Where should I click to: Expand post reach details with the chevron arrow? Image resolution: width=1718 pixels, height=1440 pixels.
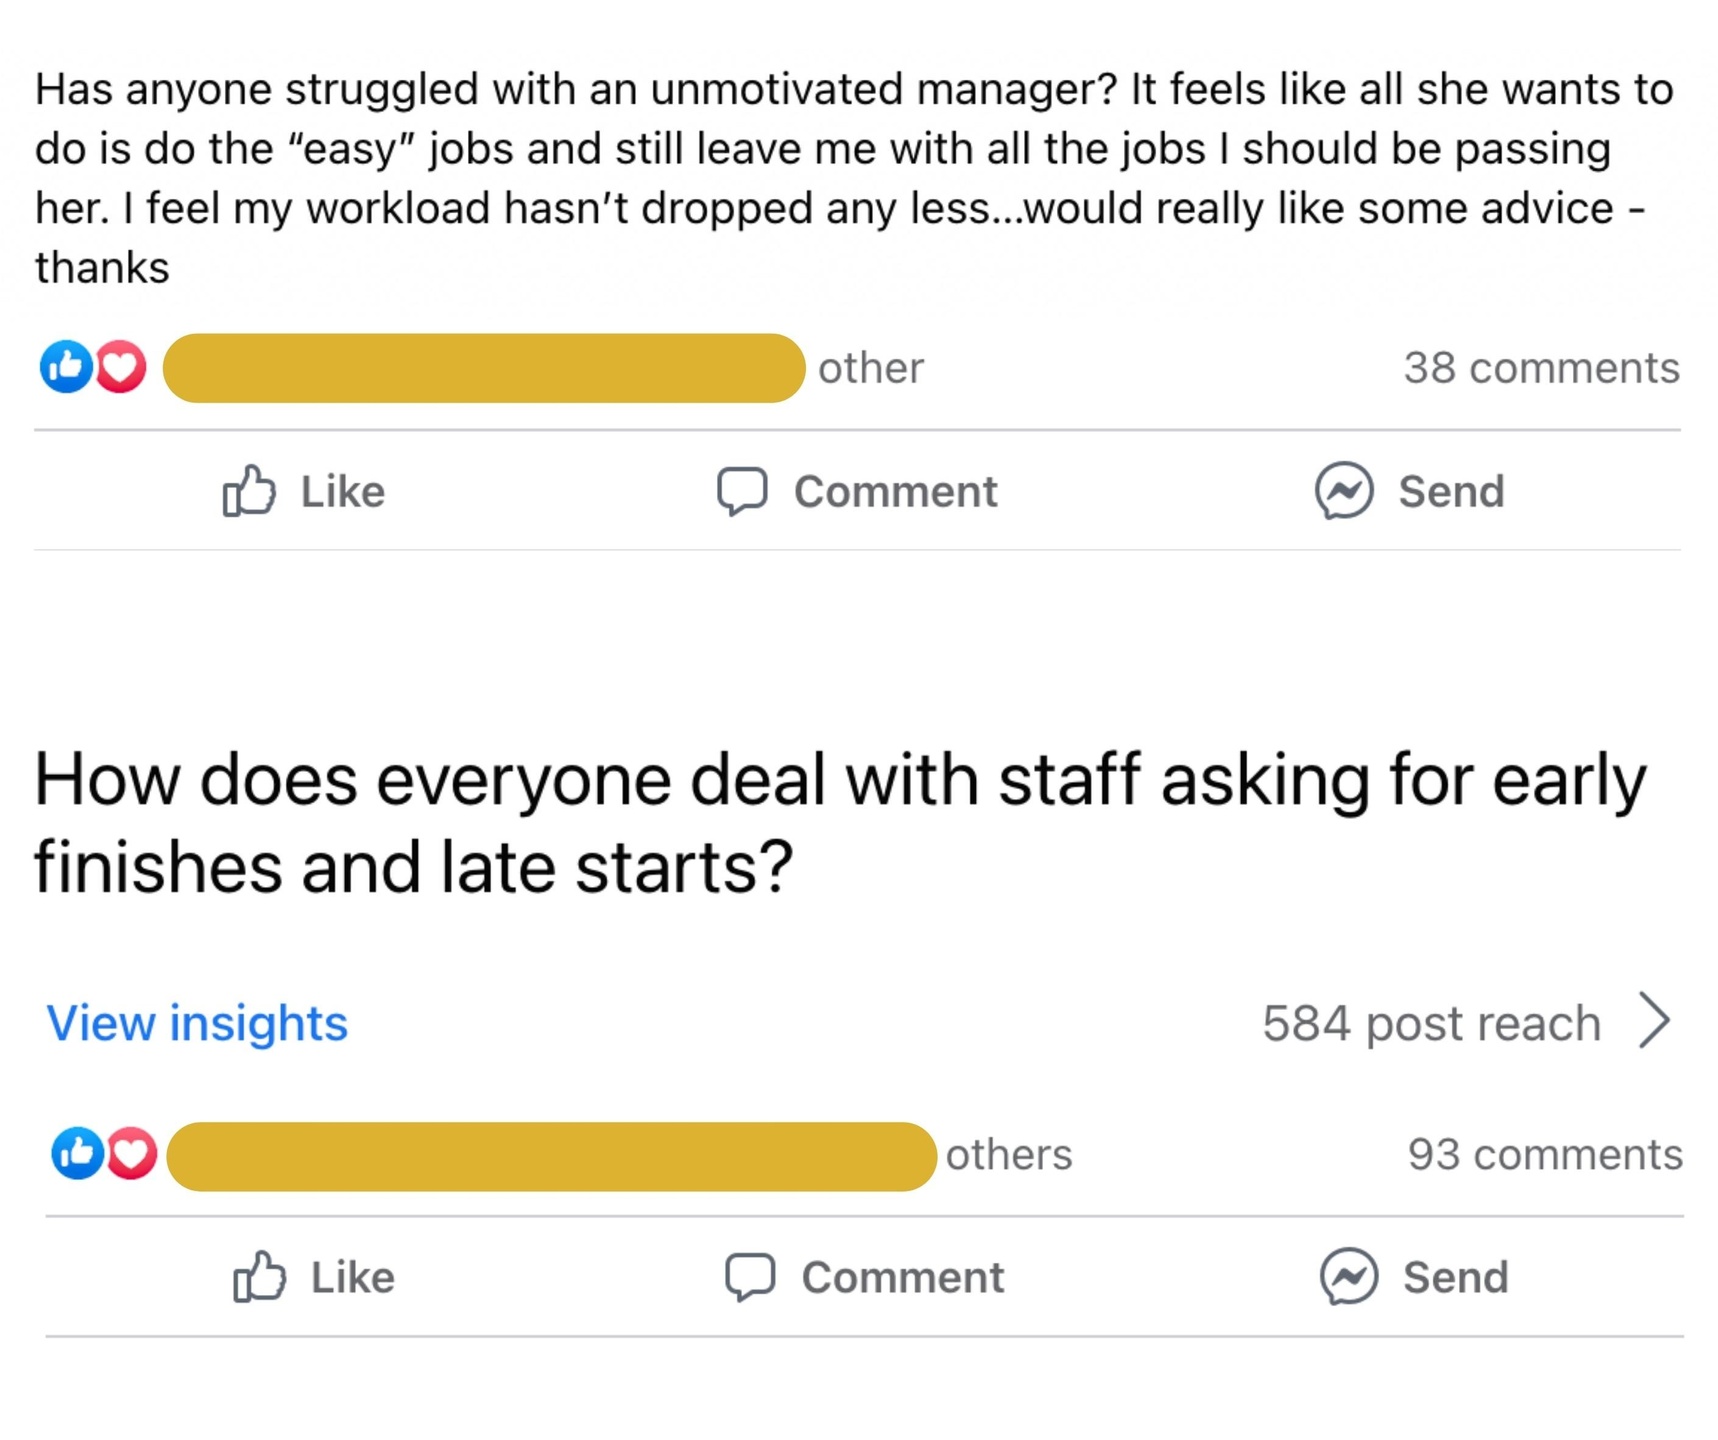tap(1655, 1021)
